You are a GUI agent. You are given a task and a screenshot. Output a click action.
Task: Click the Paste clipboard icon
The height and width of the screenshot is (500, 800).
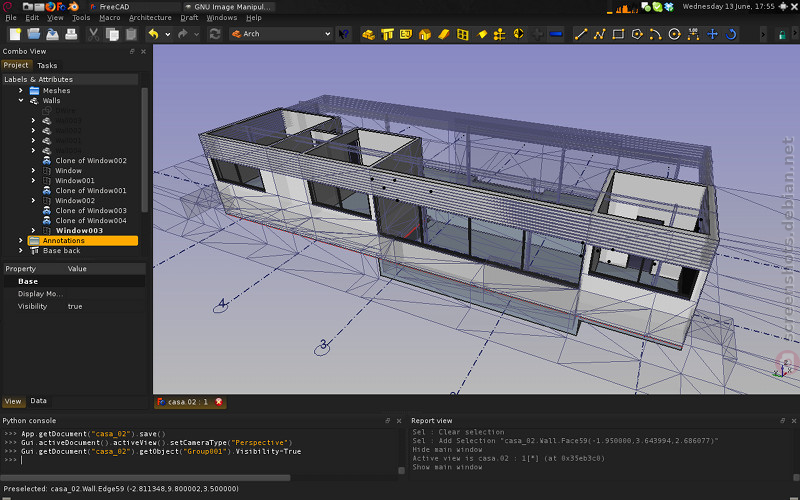coord(131,34)
